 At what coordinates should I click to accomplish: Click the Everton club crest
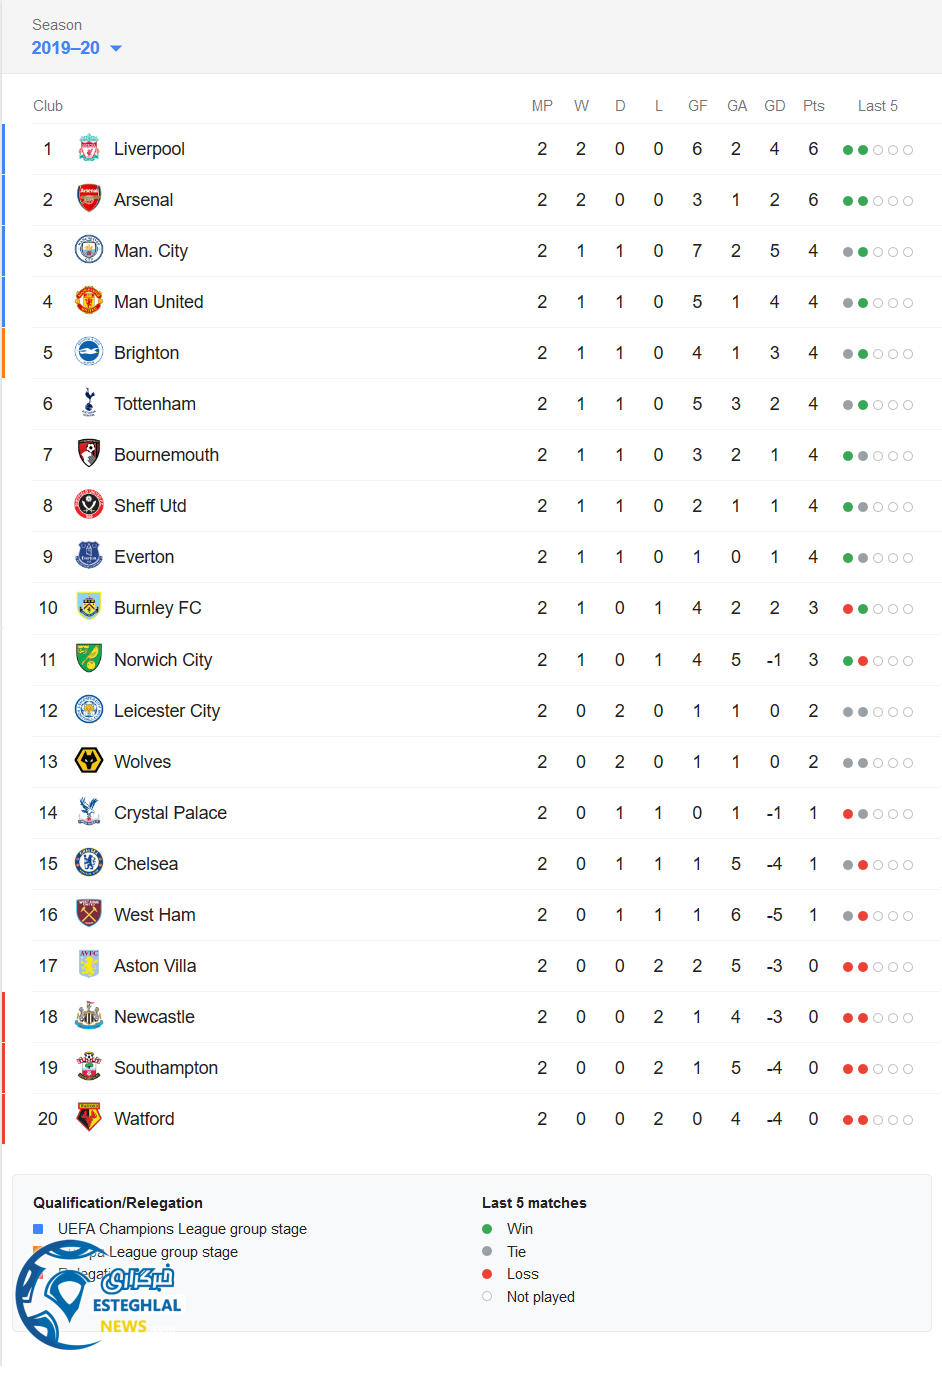point(89,557)
